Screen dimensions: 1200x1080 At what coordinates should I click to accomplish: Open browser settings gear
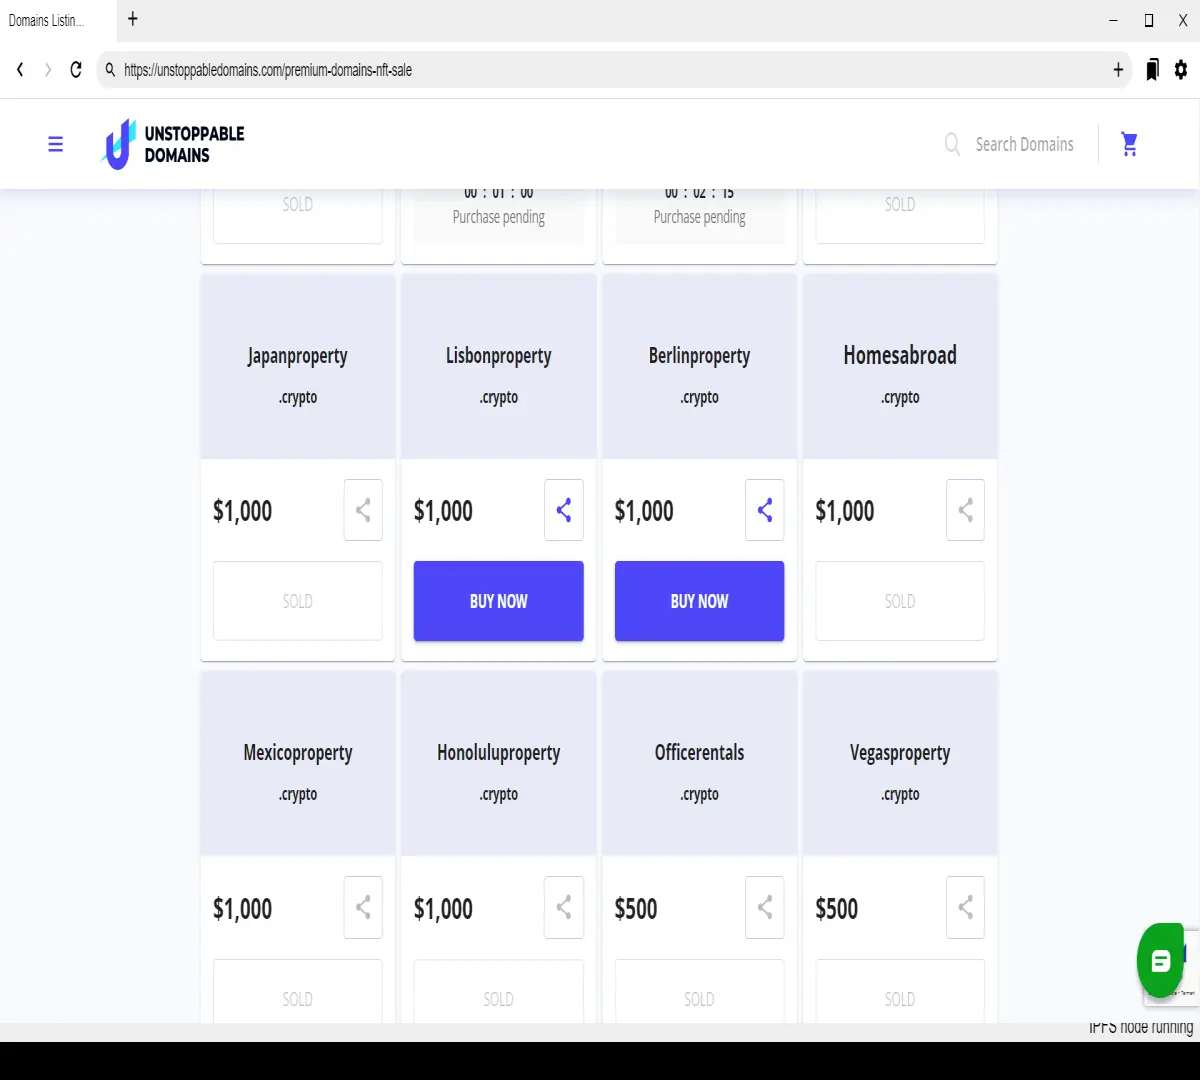[1181, 70]
